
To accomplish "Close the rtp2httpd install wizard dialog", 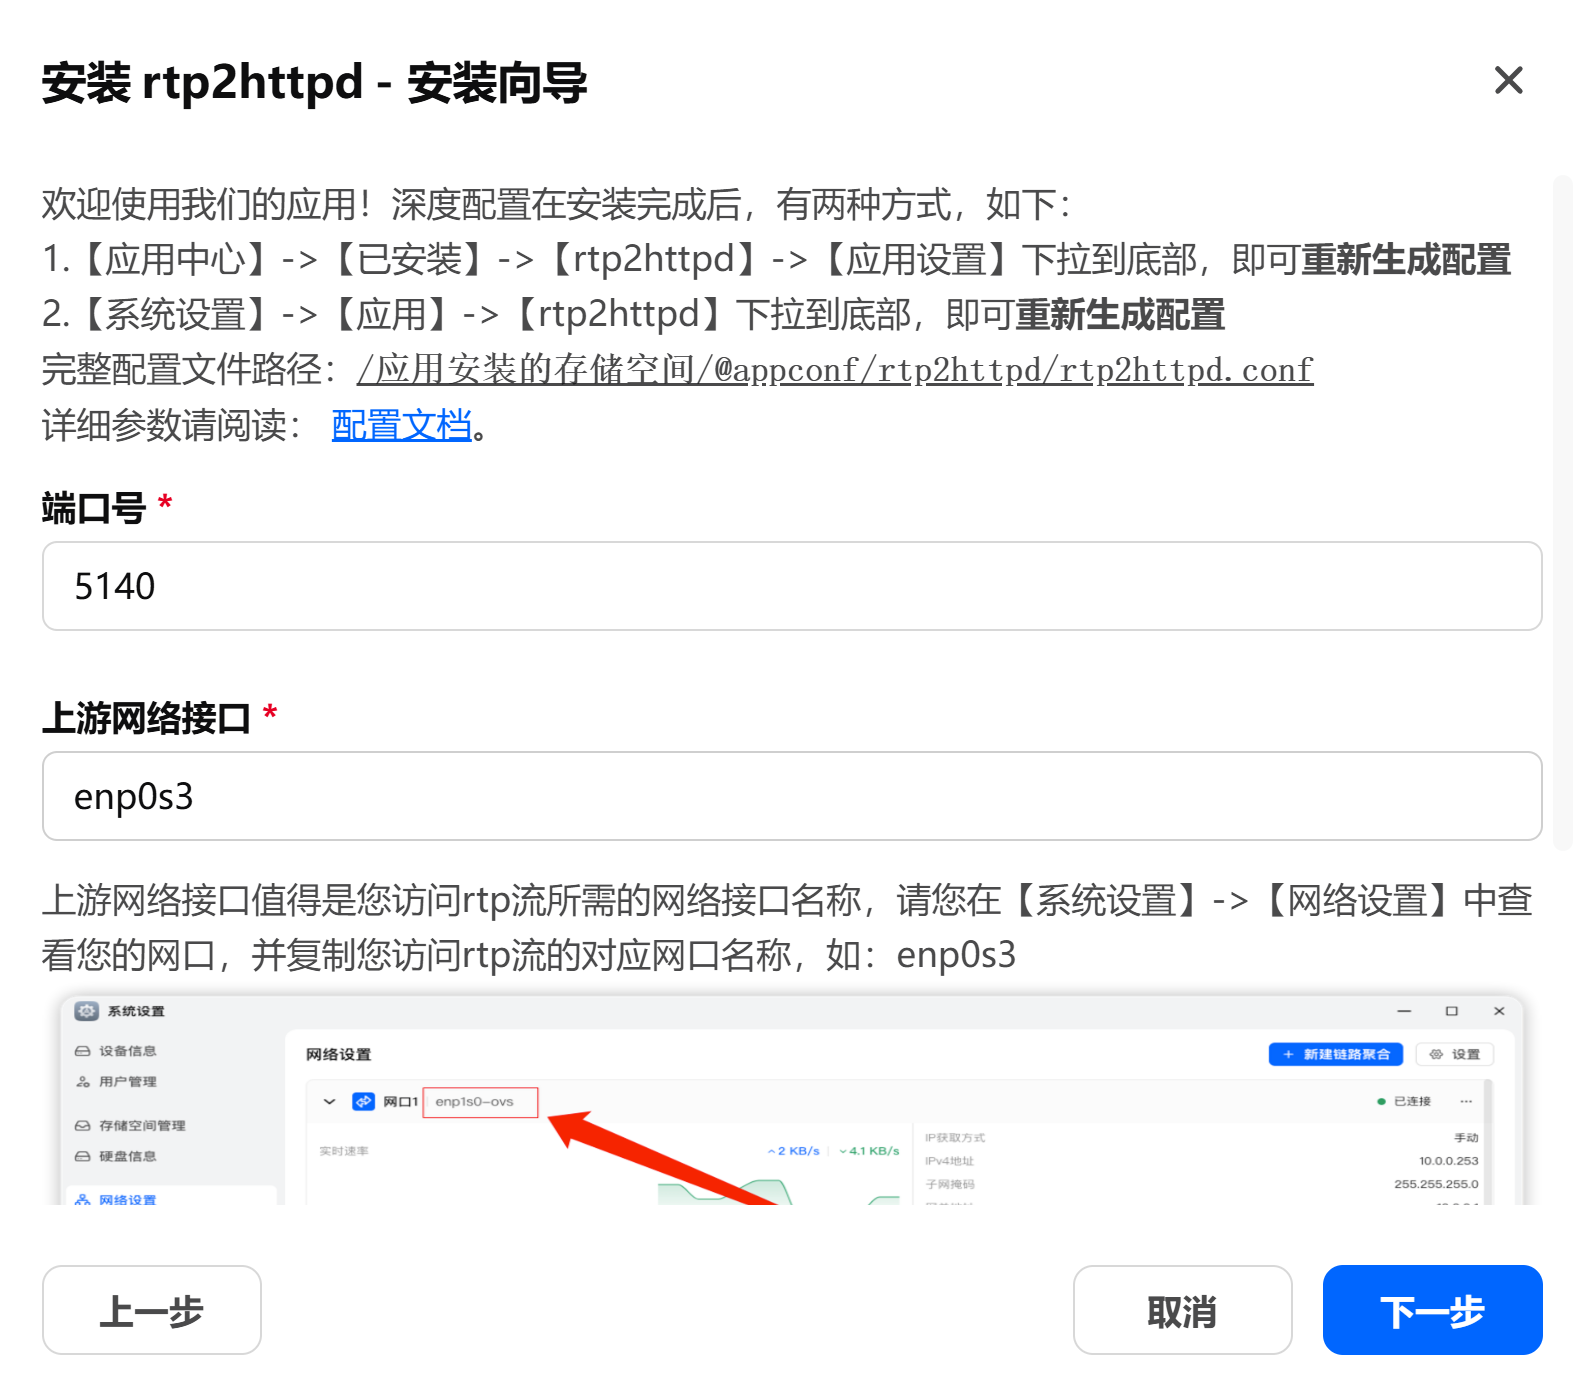I will [x=1508, y=80].
